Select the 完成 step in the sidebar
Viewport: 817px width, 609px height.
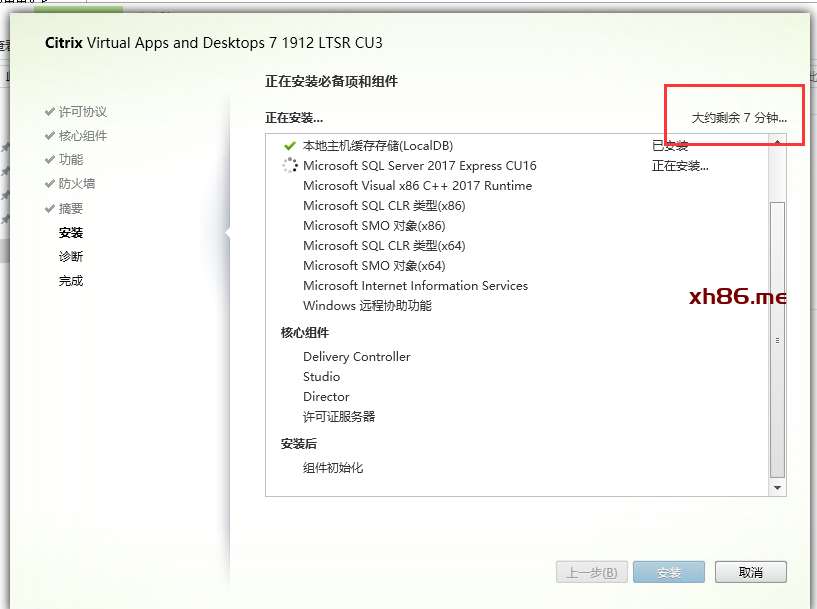(x=71, y=281)
